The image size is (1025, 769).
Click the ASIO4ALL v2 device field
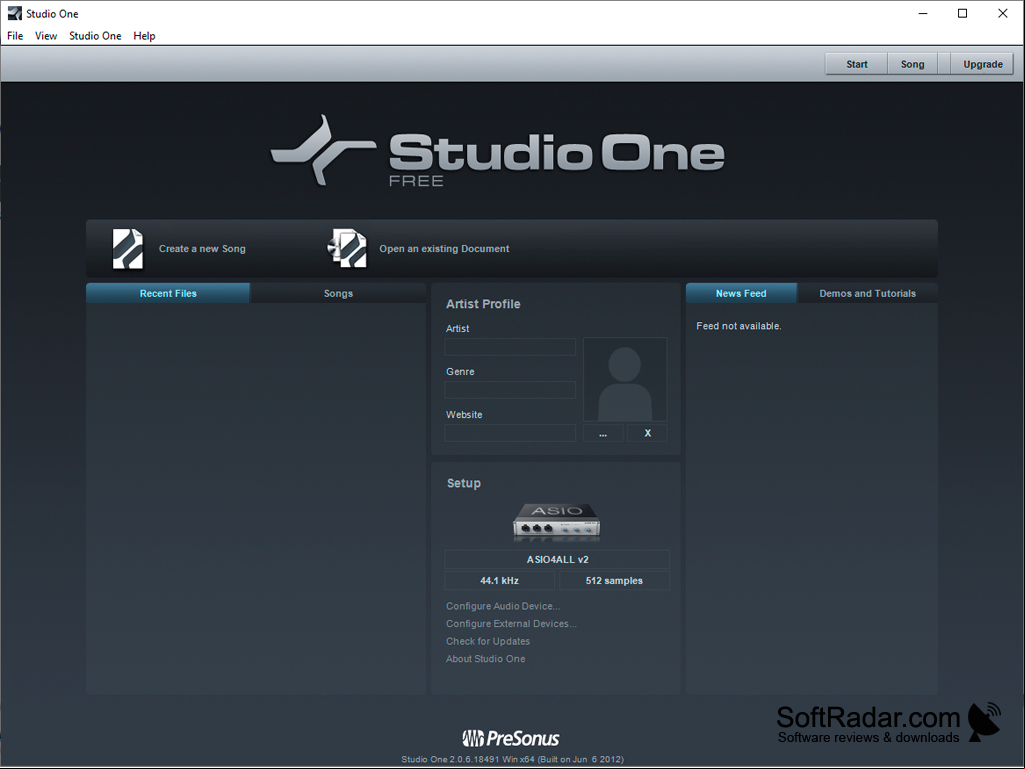(x=557, y=560)
